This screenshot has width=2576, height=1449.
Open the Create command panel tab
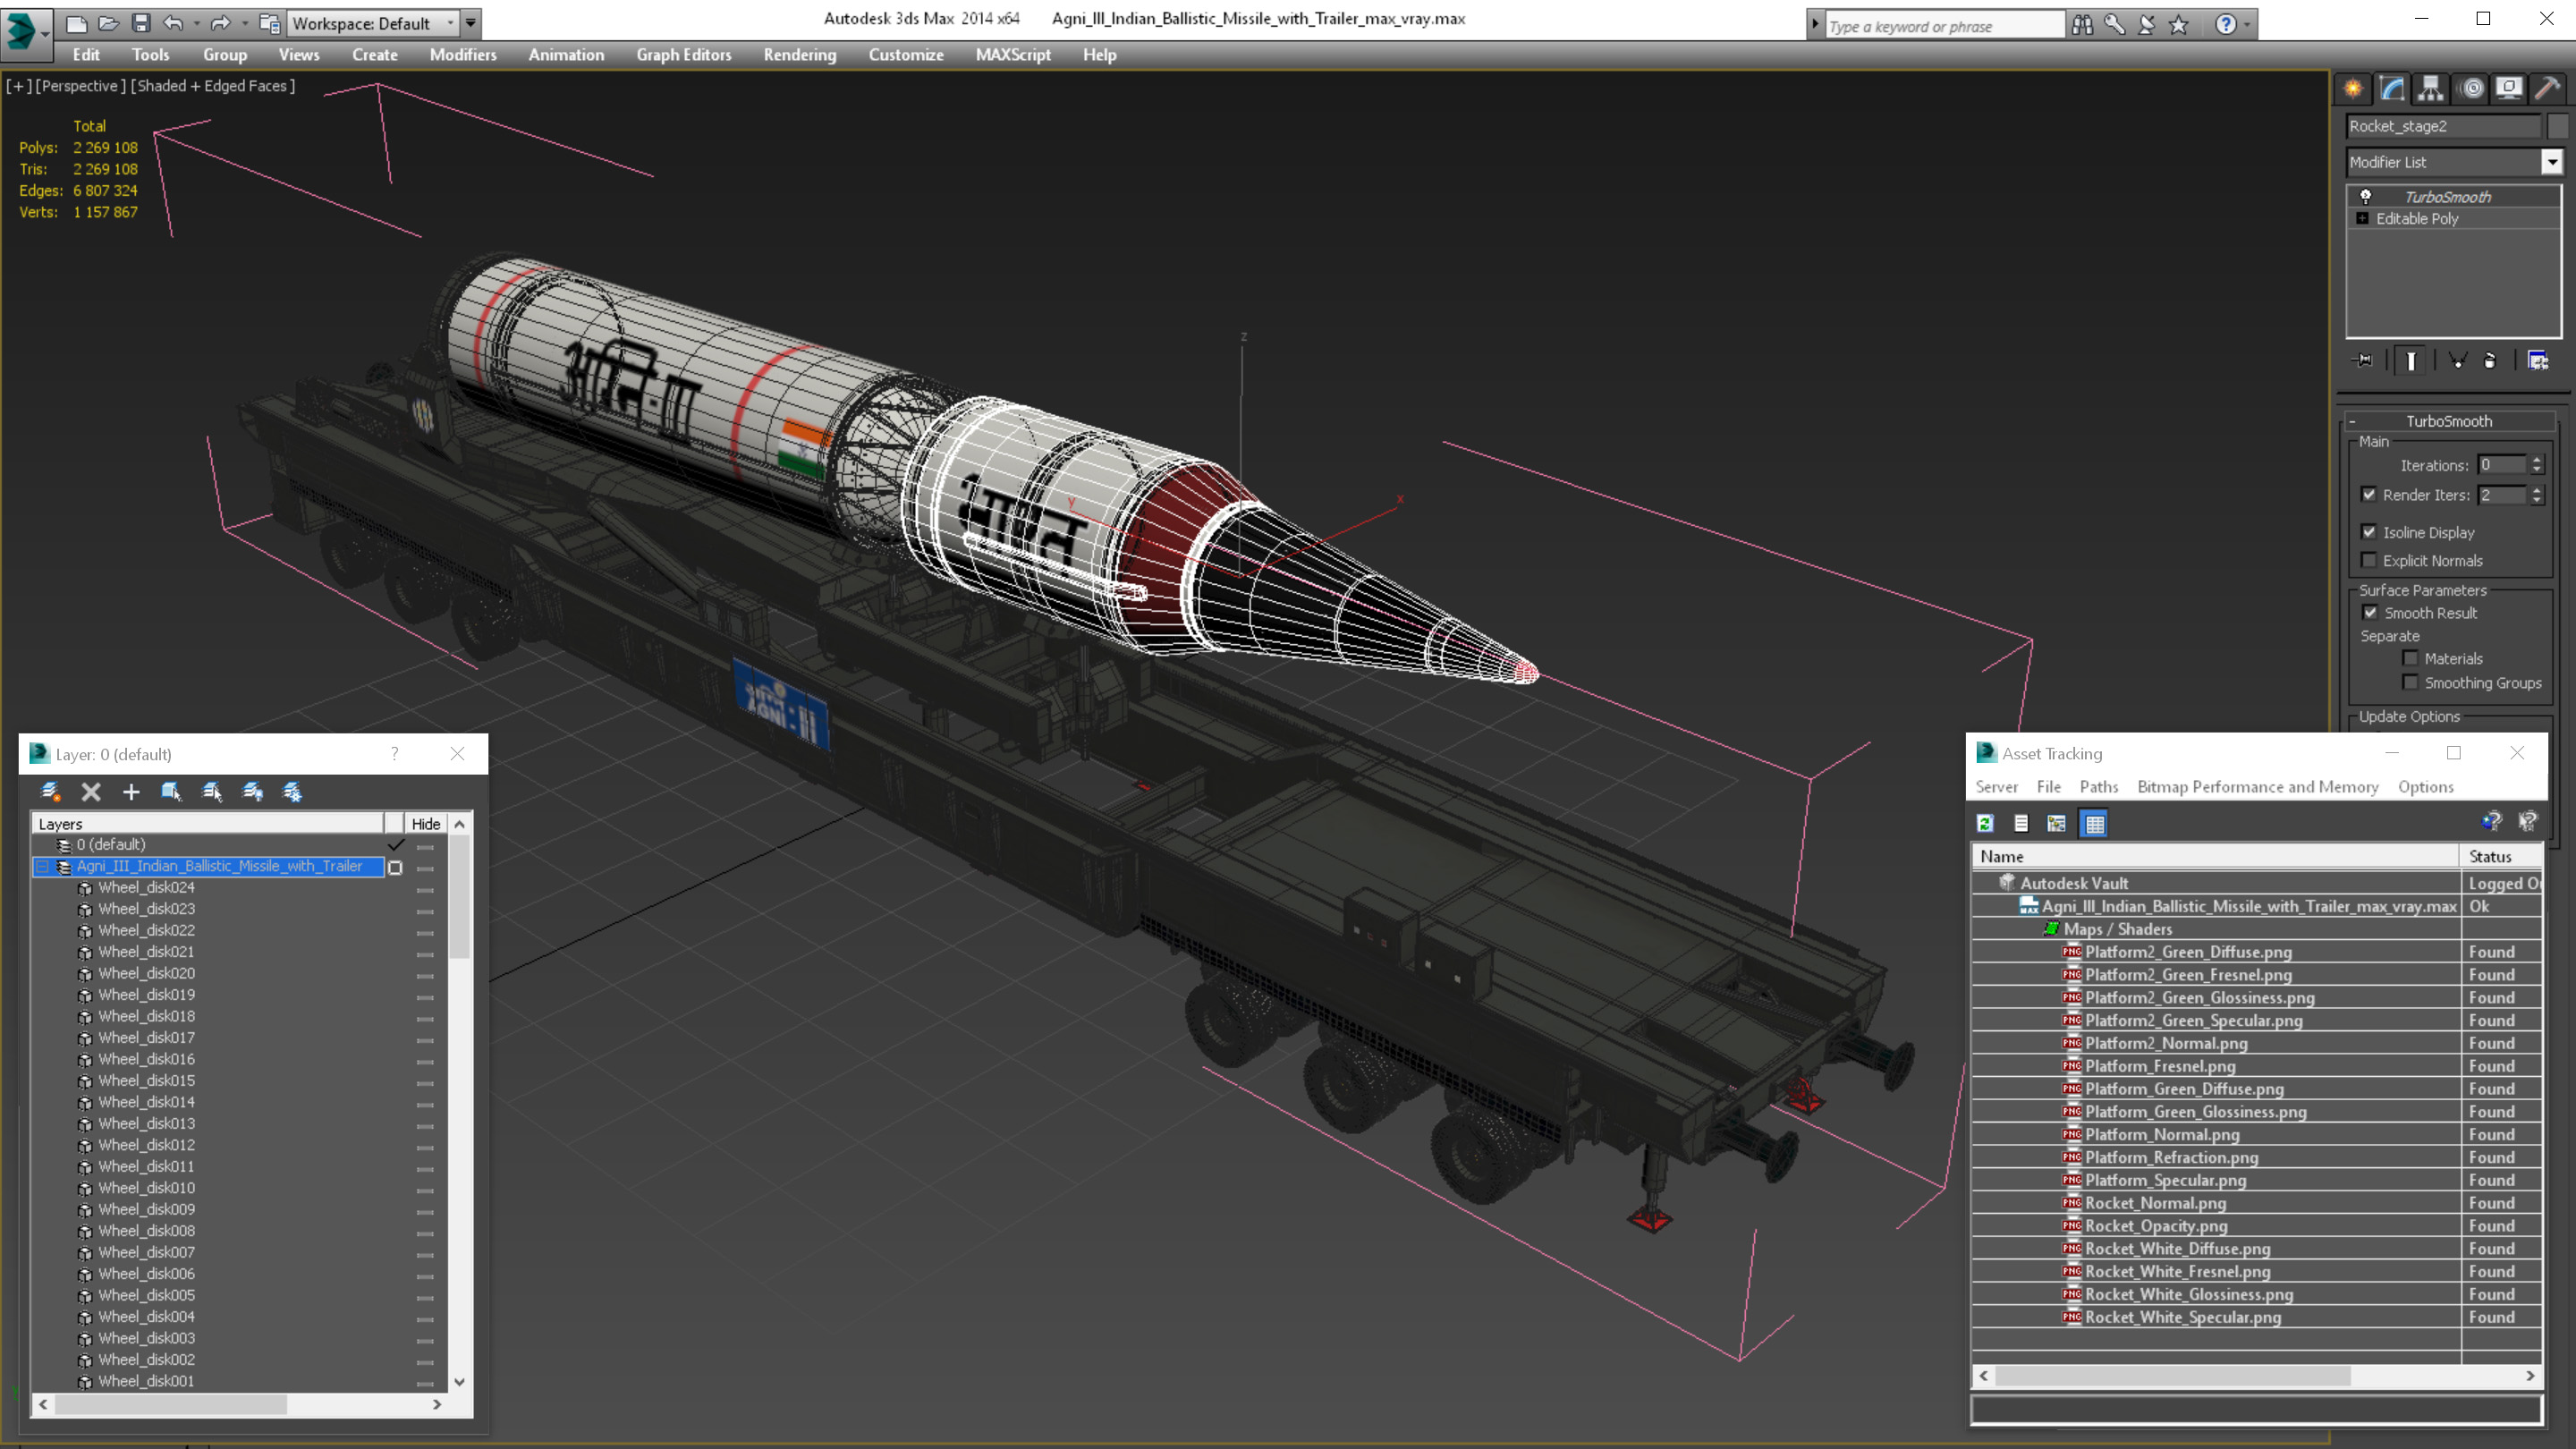[2353, 89]
